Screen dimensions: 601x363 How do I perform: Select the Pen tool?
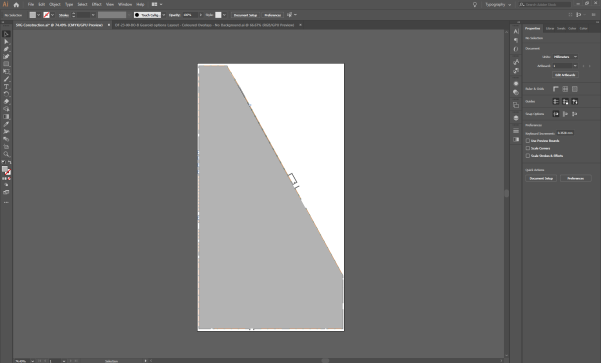click(6, 49)
